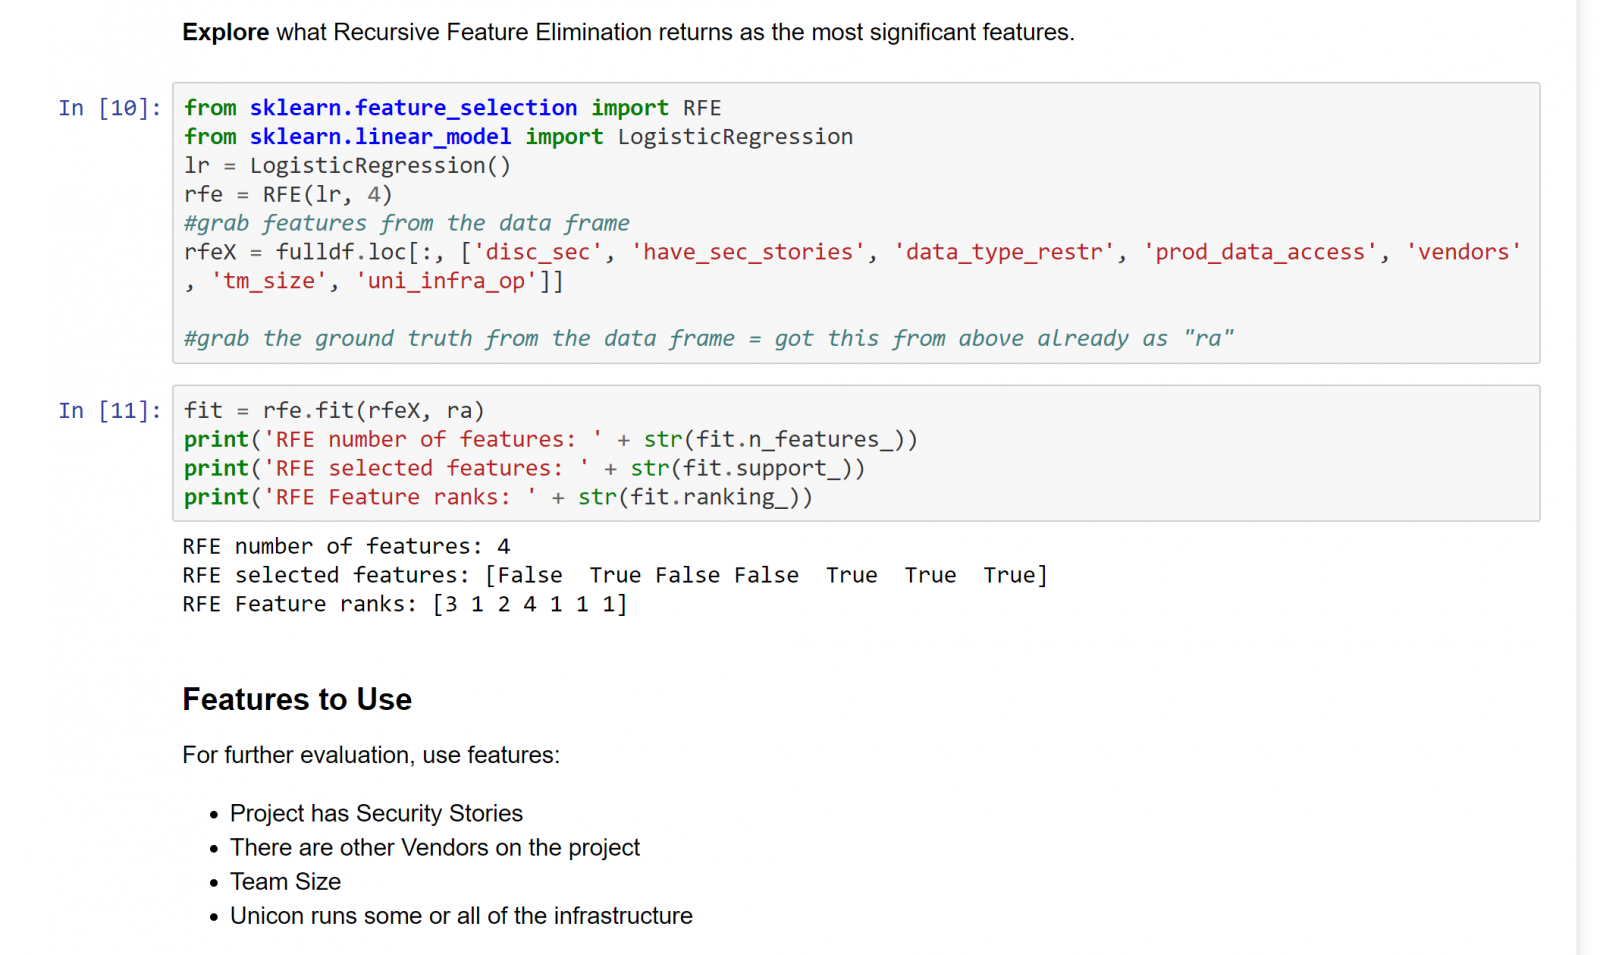The height and width of the screenshot is (955, 1600).
Task: Click the print statement for RFE Feature ranks
Action: (498, 498)
